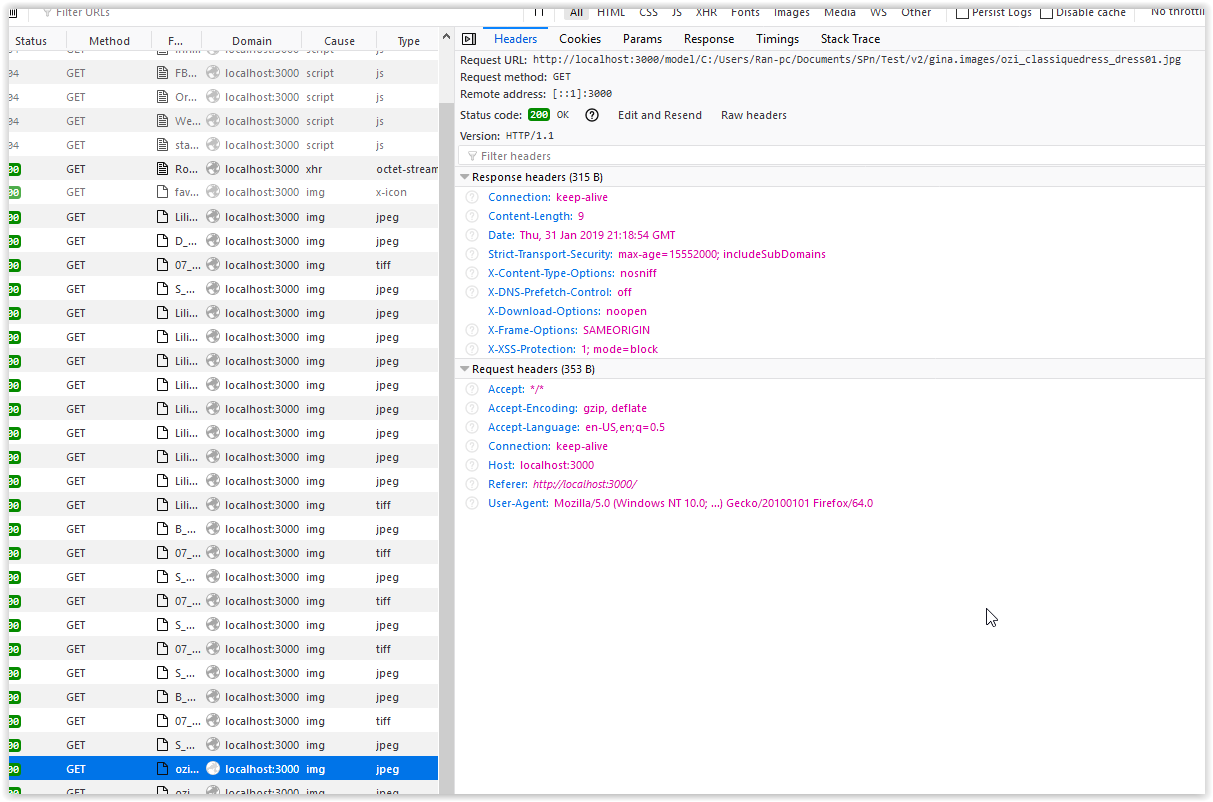Open help icon for X-DNS-Prefetch-Control header
1213x802 pixels.
(472, 292)
